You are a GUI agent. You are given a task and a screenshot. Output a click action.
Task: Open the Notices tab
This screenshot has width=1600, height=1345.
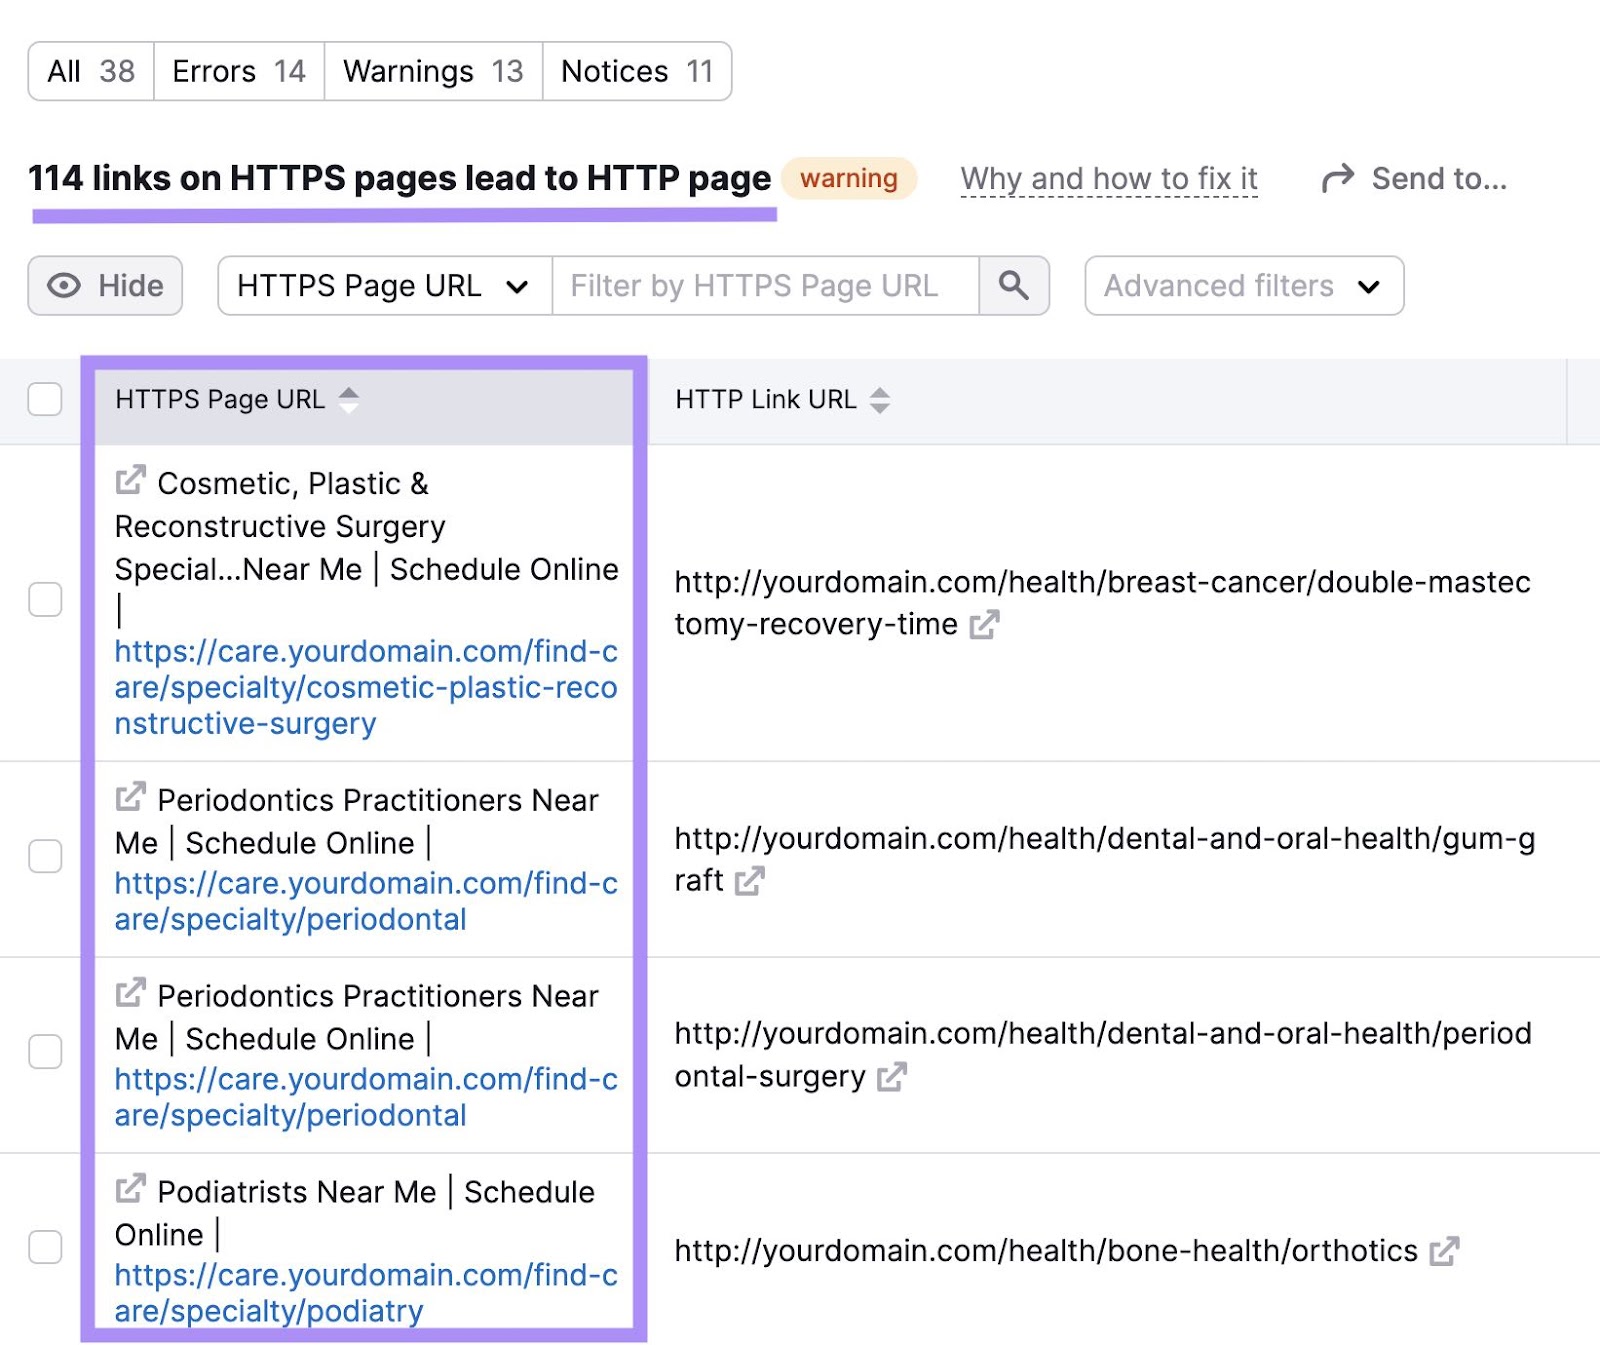pos(636,70)
